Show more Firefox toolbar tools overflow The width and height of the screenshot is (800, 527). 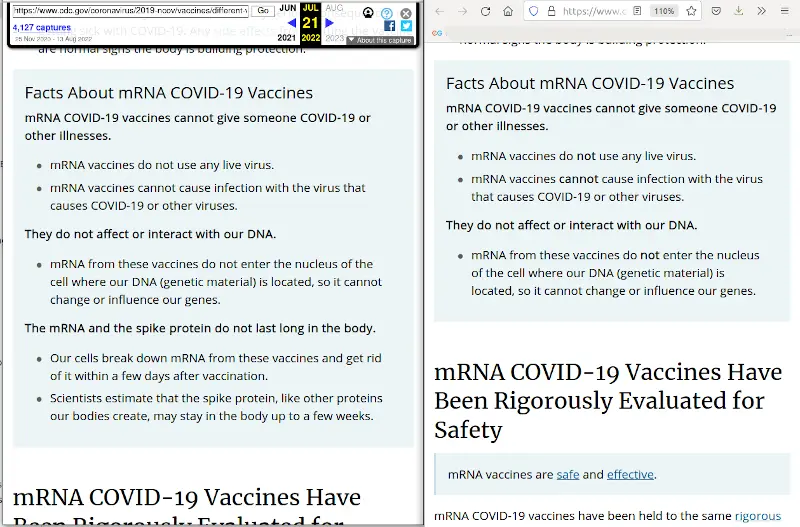[x=761, y=11]
